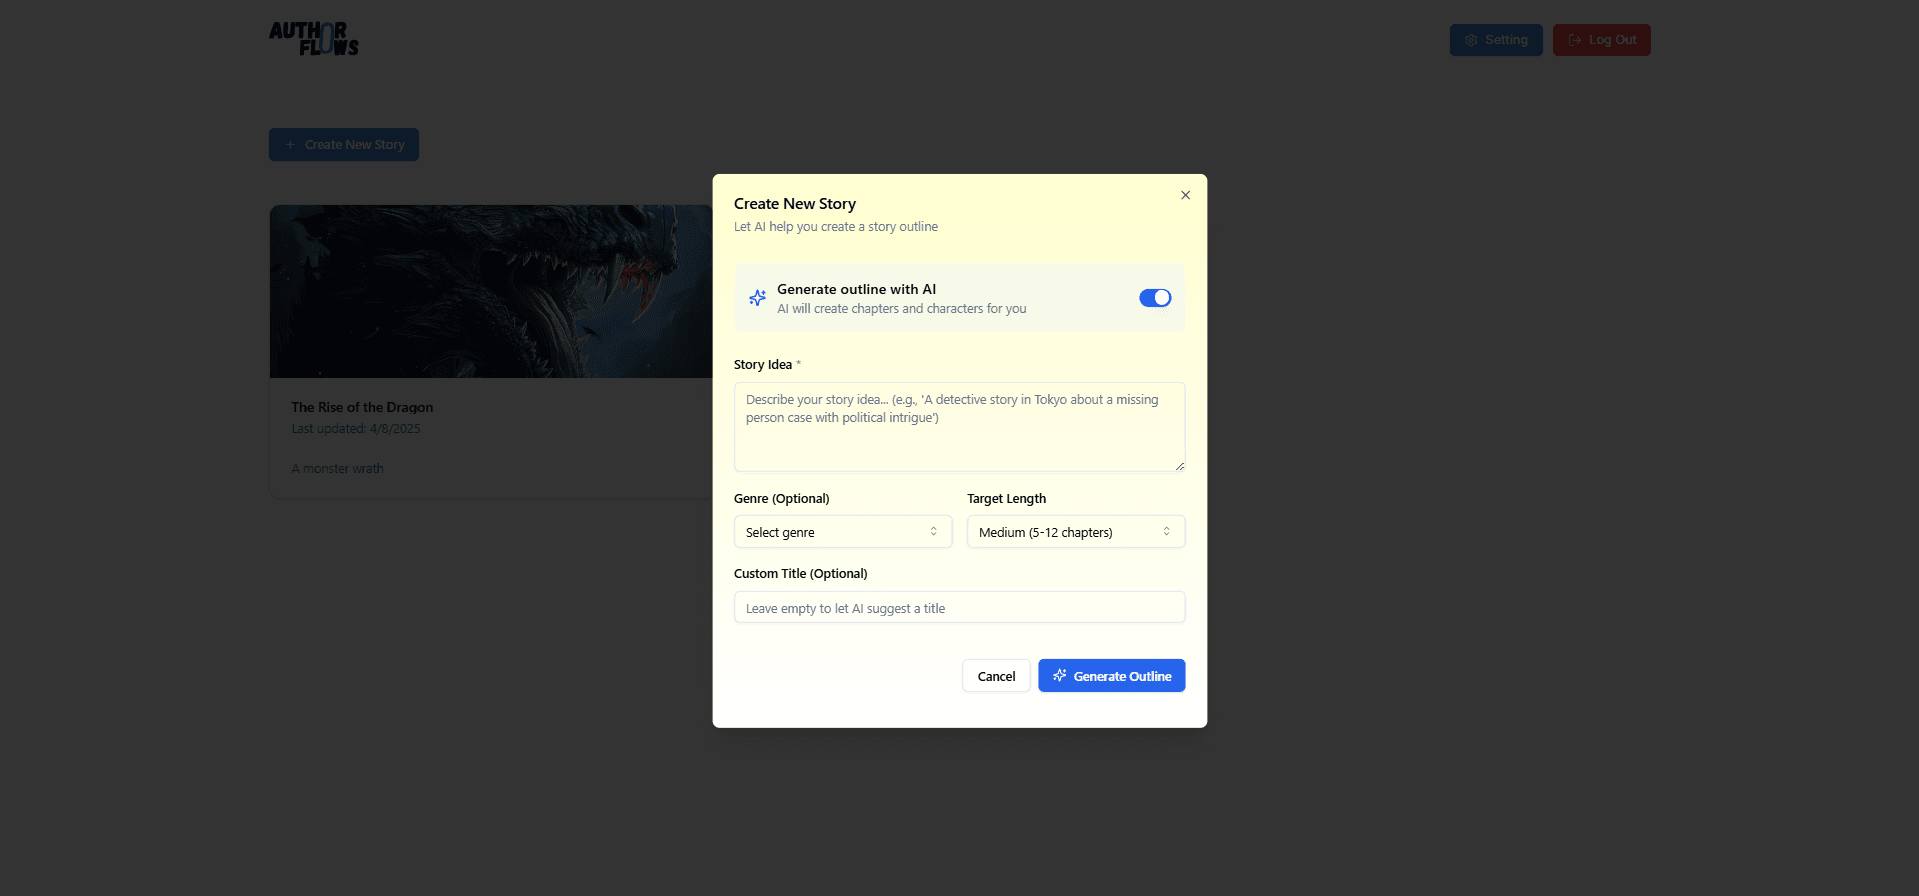
Task: Click the AuthorFlows logo
Action: click(314, 39)
